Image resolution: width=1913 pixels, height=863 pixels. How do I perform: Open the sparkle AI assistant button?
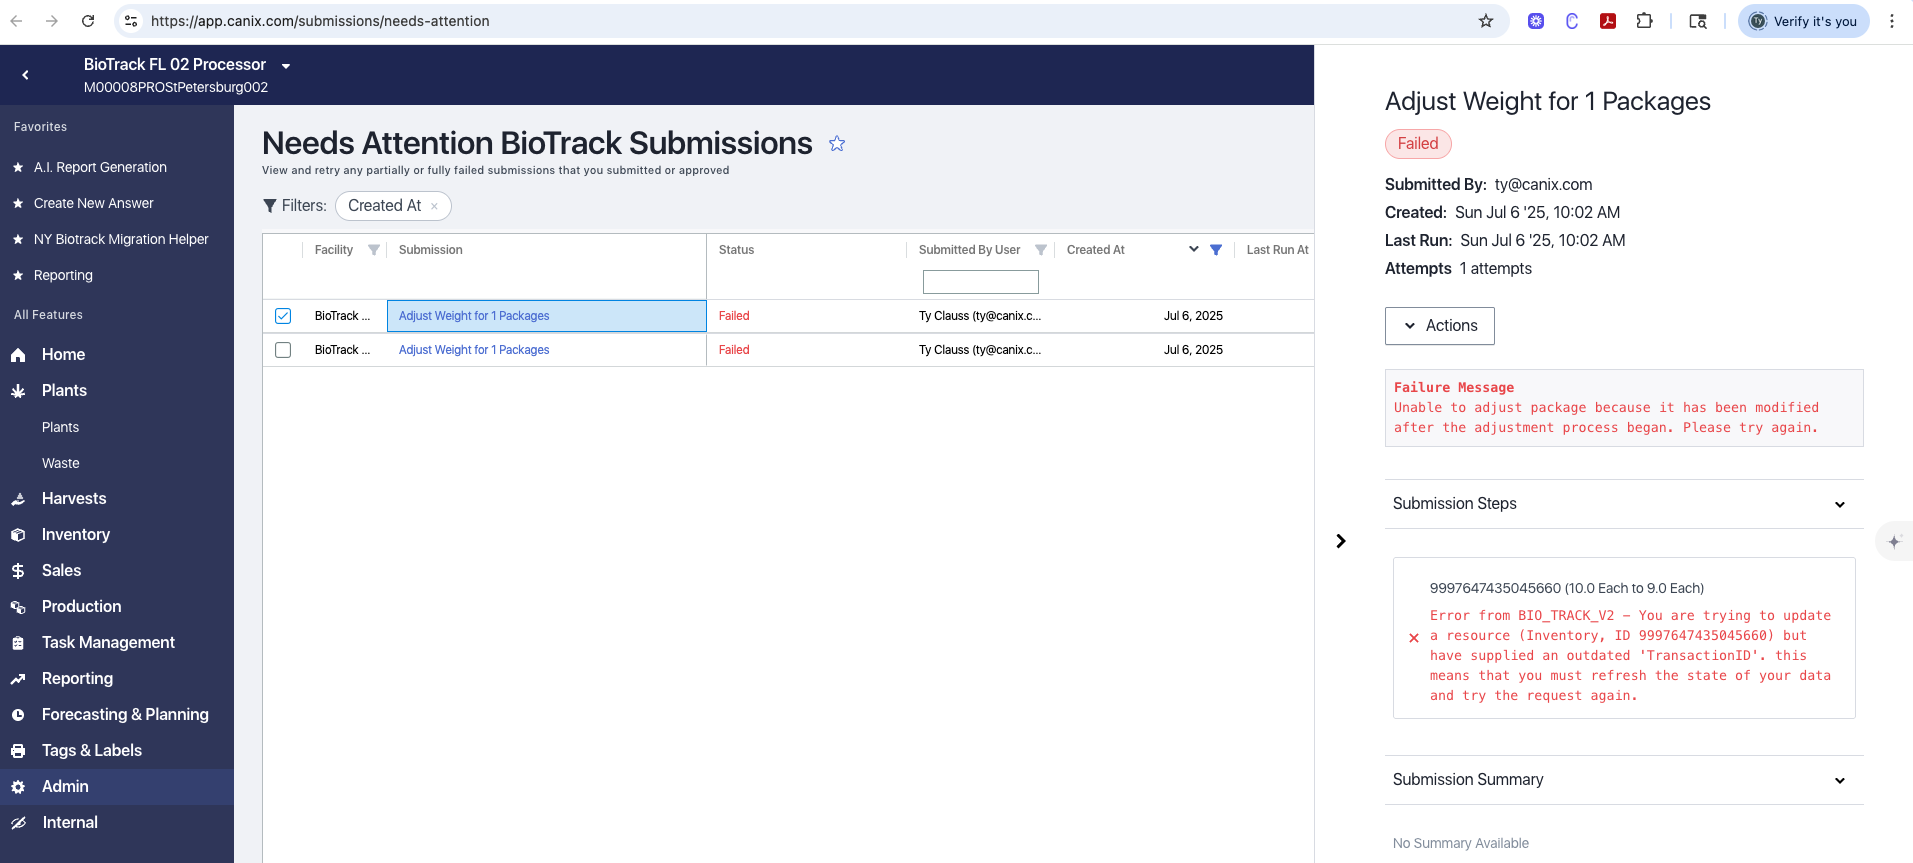[x=1894, y=541]
